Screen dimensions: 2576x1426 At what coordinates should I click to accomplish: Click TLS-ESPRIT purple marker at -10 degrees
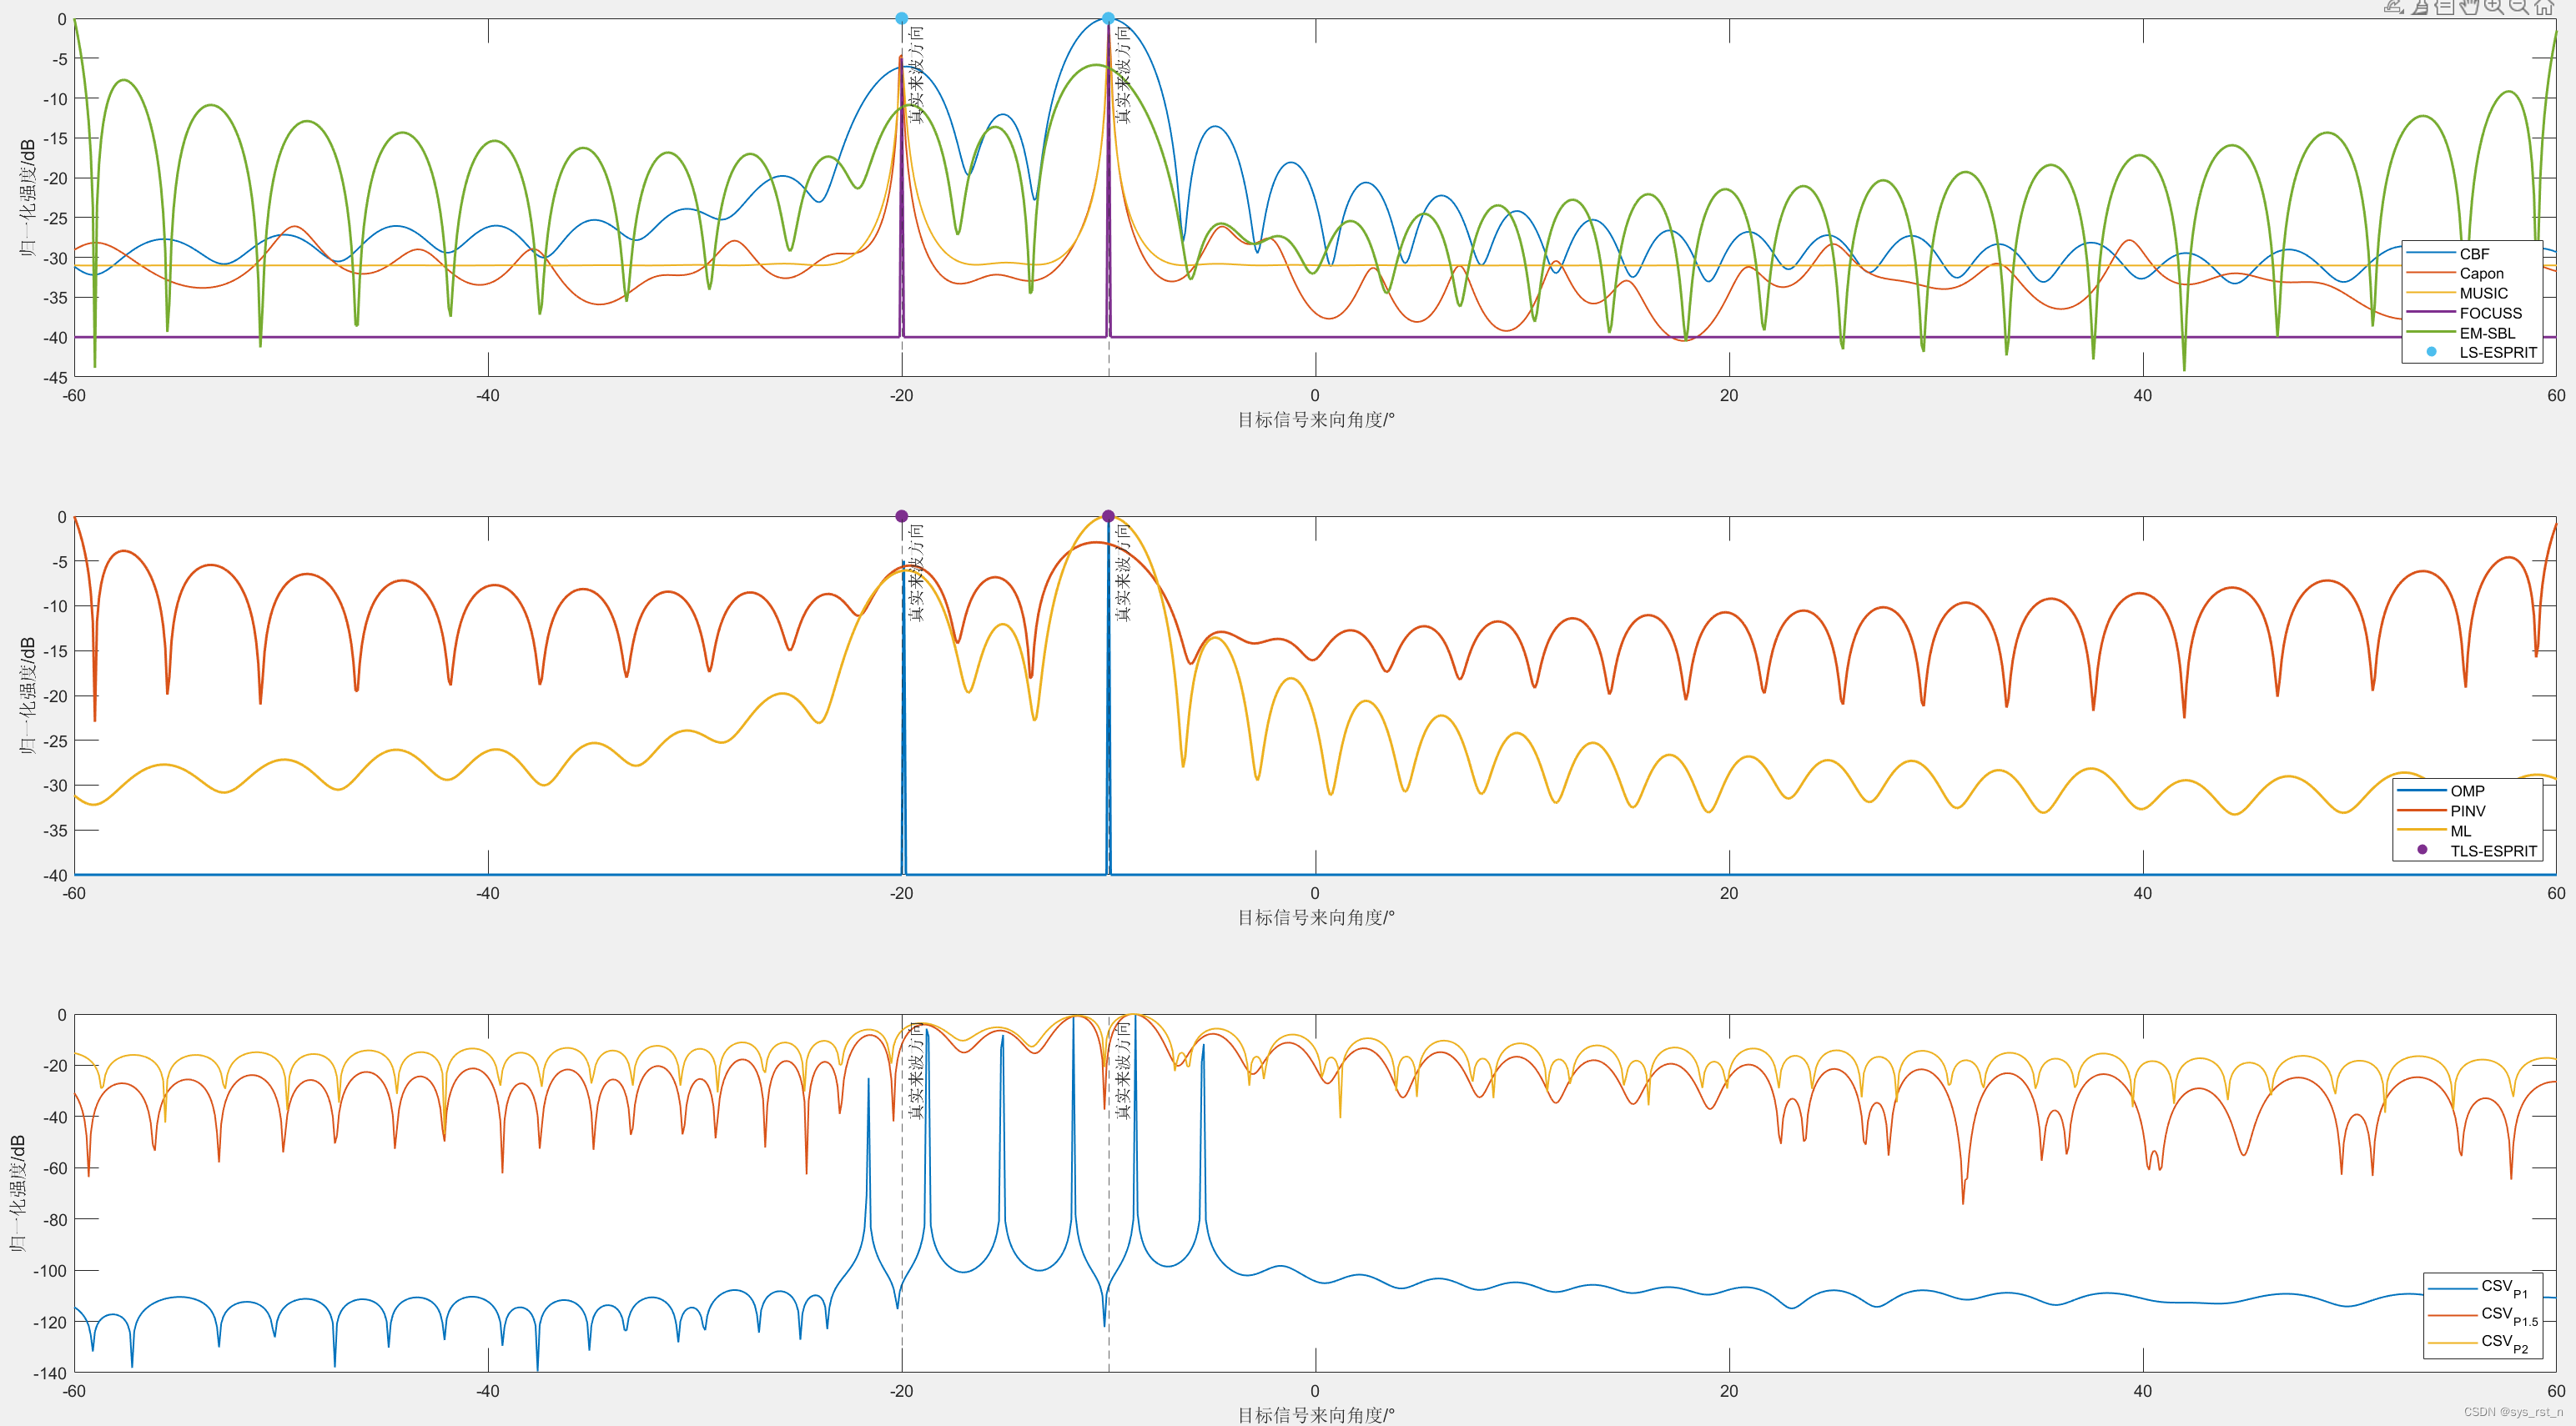1108,516
